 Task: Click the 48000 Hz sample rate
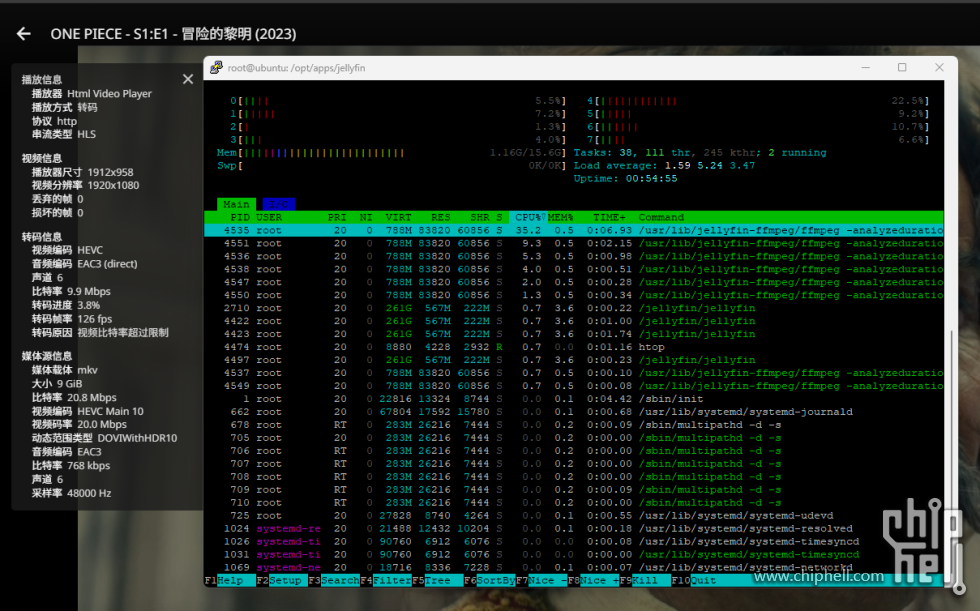(x=89, y=494)
